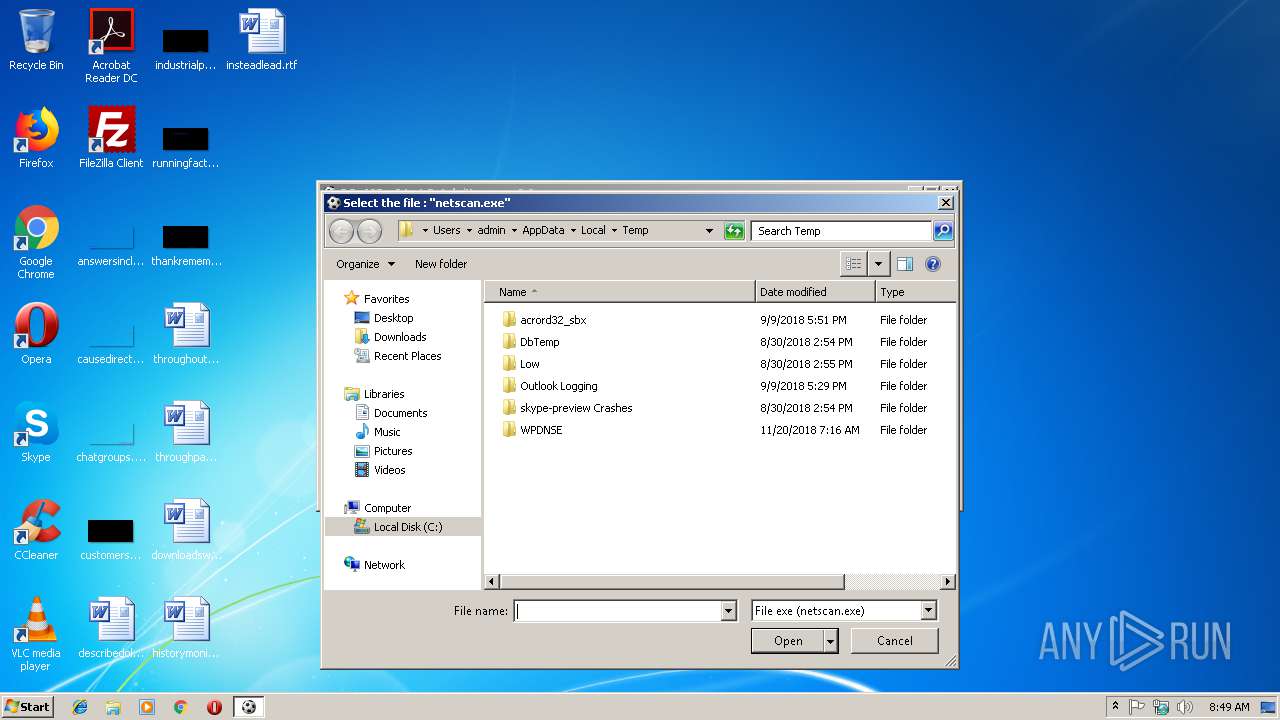Open CCleaner desktop shortcut
The height and width of the screenshot is (720, 1280).
pyautogui.click(x=36, y=530)
